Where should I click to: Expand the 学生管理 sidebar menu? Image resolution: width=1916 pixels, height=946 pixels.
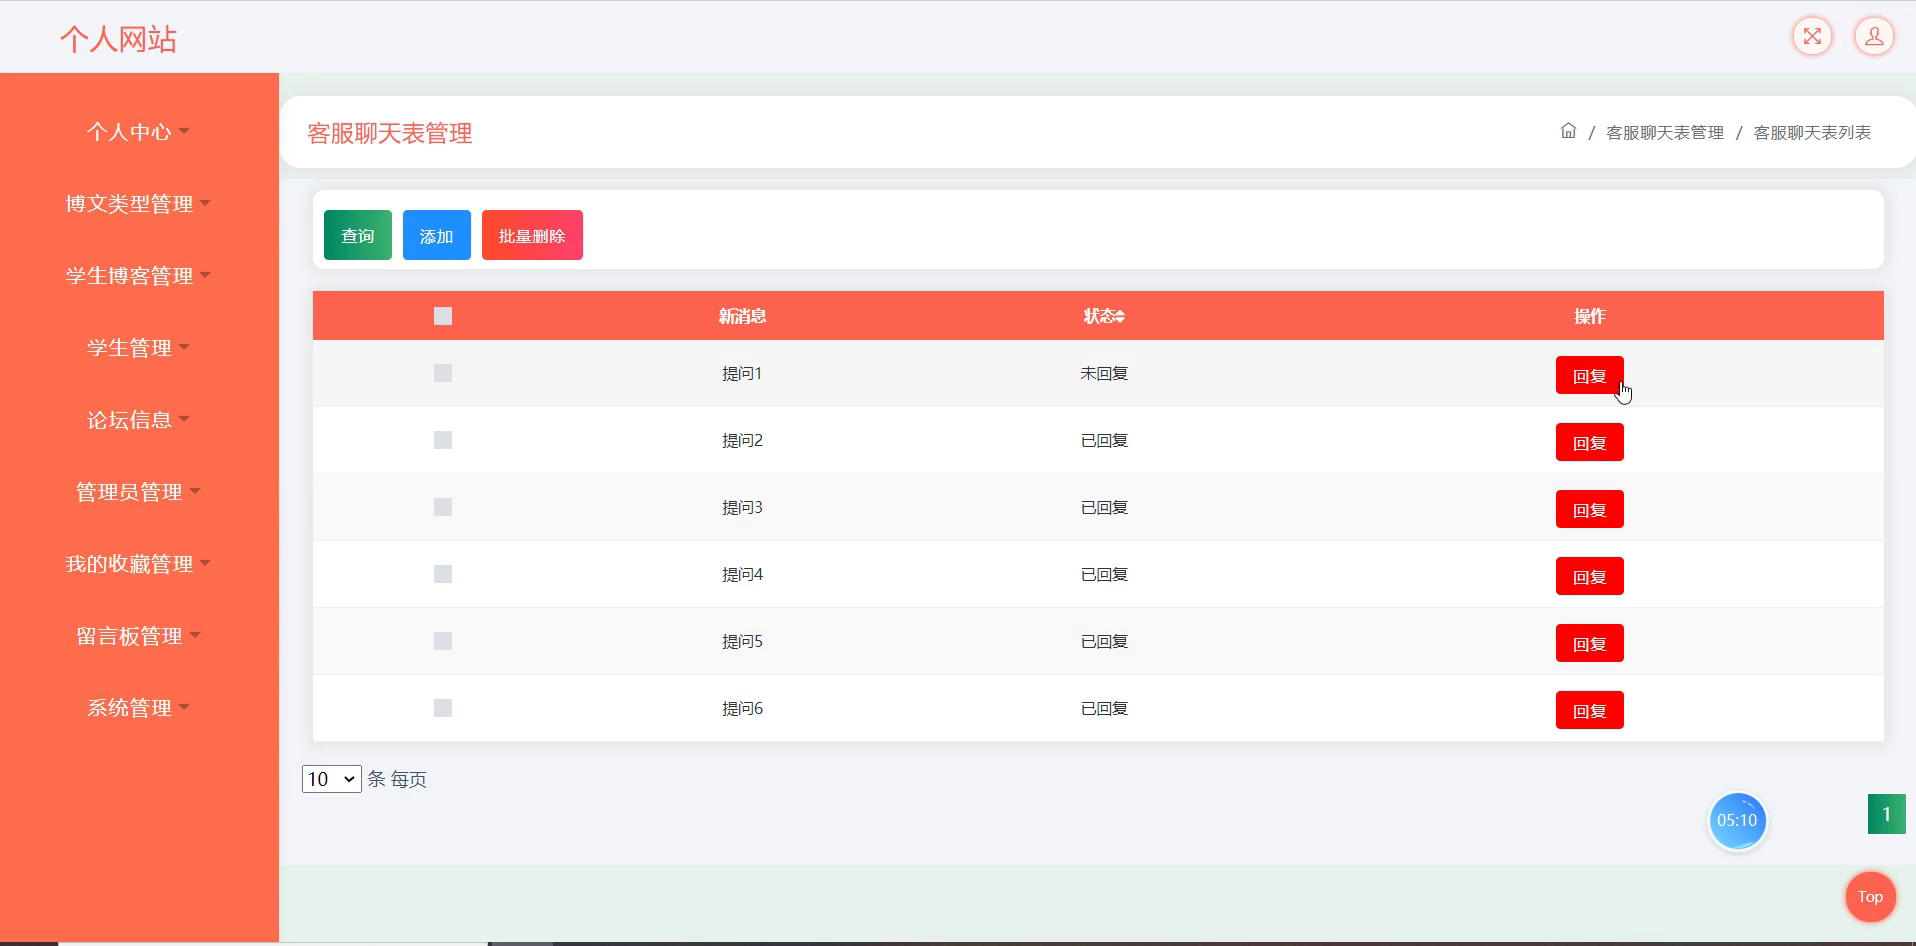tap(138, 348)
